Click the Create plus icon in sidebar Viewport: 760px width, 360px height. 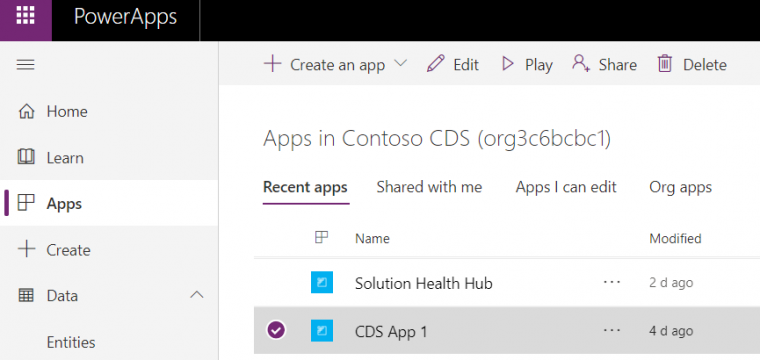point(26,250)
